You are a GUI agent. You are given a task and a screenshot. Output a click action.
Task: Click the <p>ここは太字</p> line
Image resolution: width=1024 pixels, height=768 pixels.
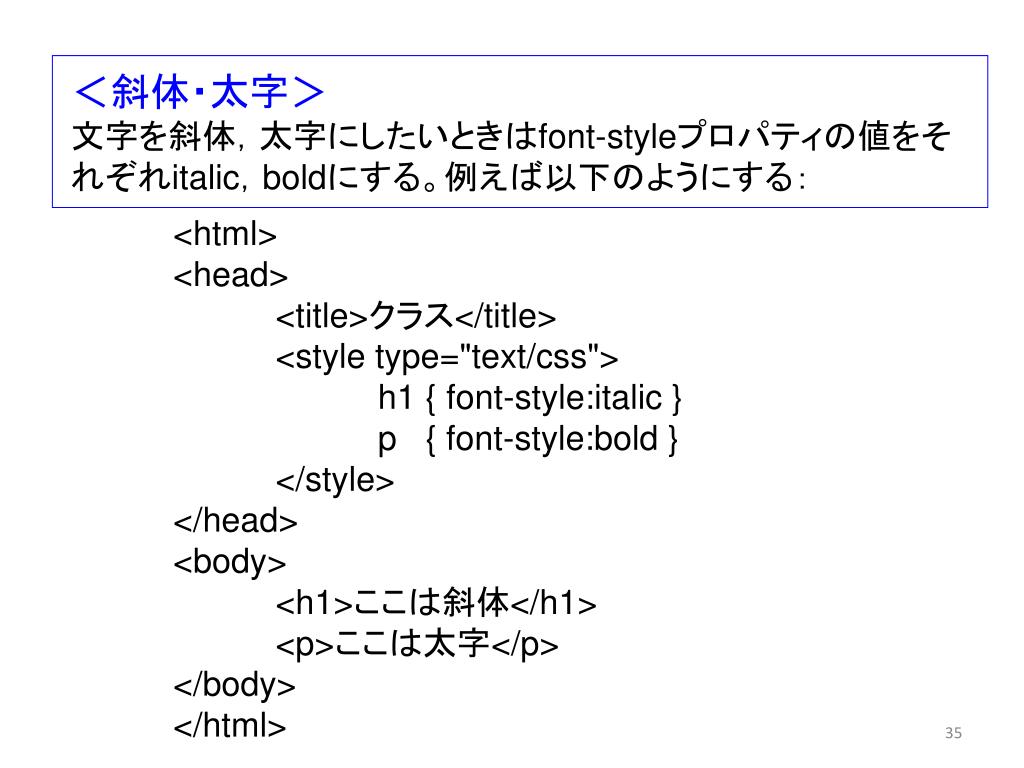point(417,644)
